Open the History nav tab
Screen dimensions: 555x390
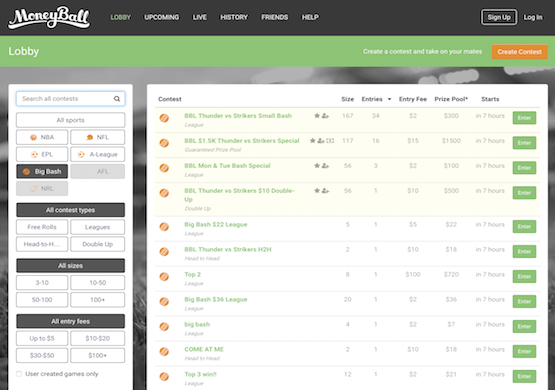234,17
